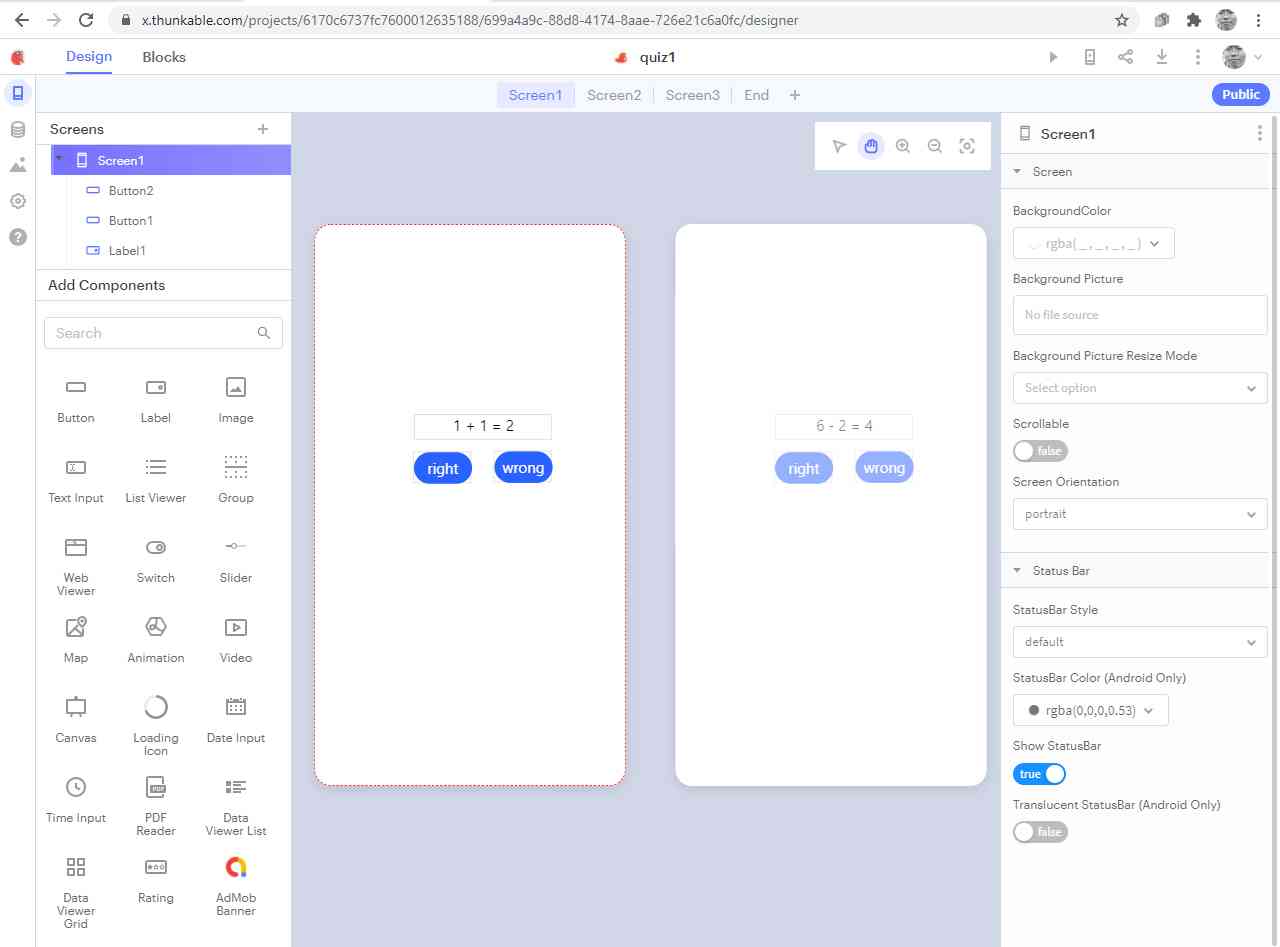Open the Screen Orientation dropdown
Image resolution: width=1280 pixels, height=947 pixels.
click(1139, 514)
